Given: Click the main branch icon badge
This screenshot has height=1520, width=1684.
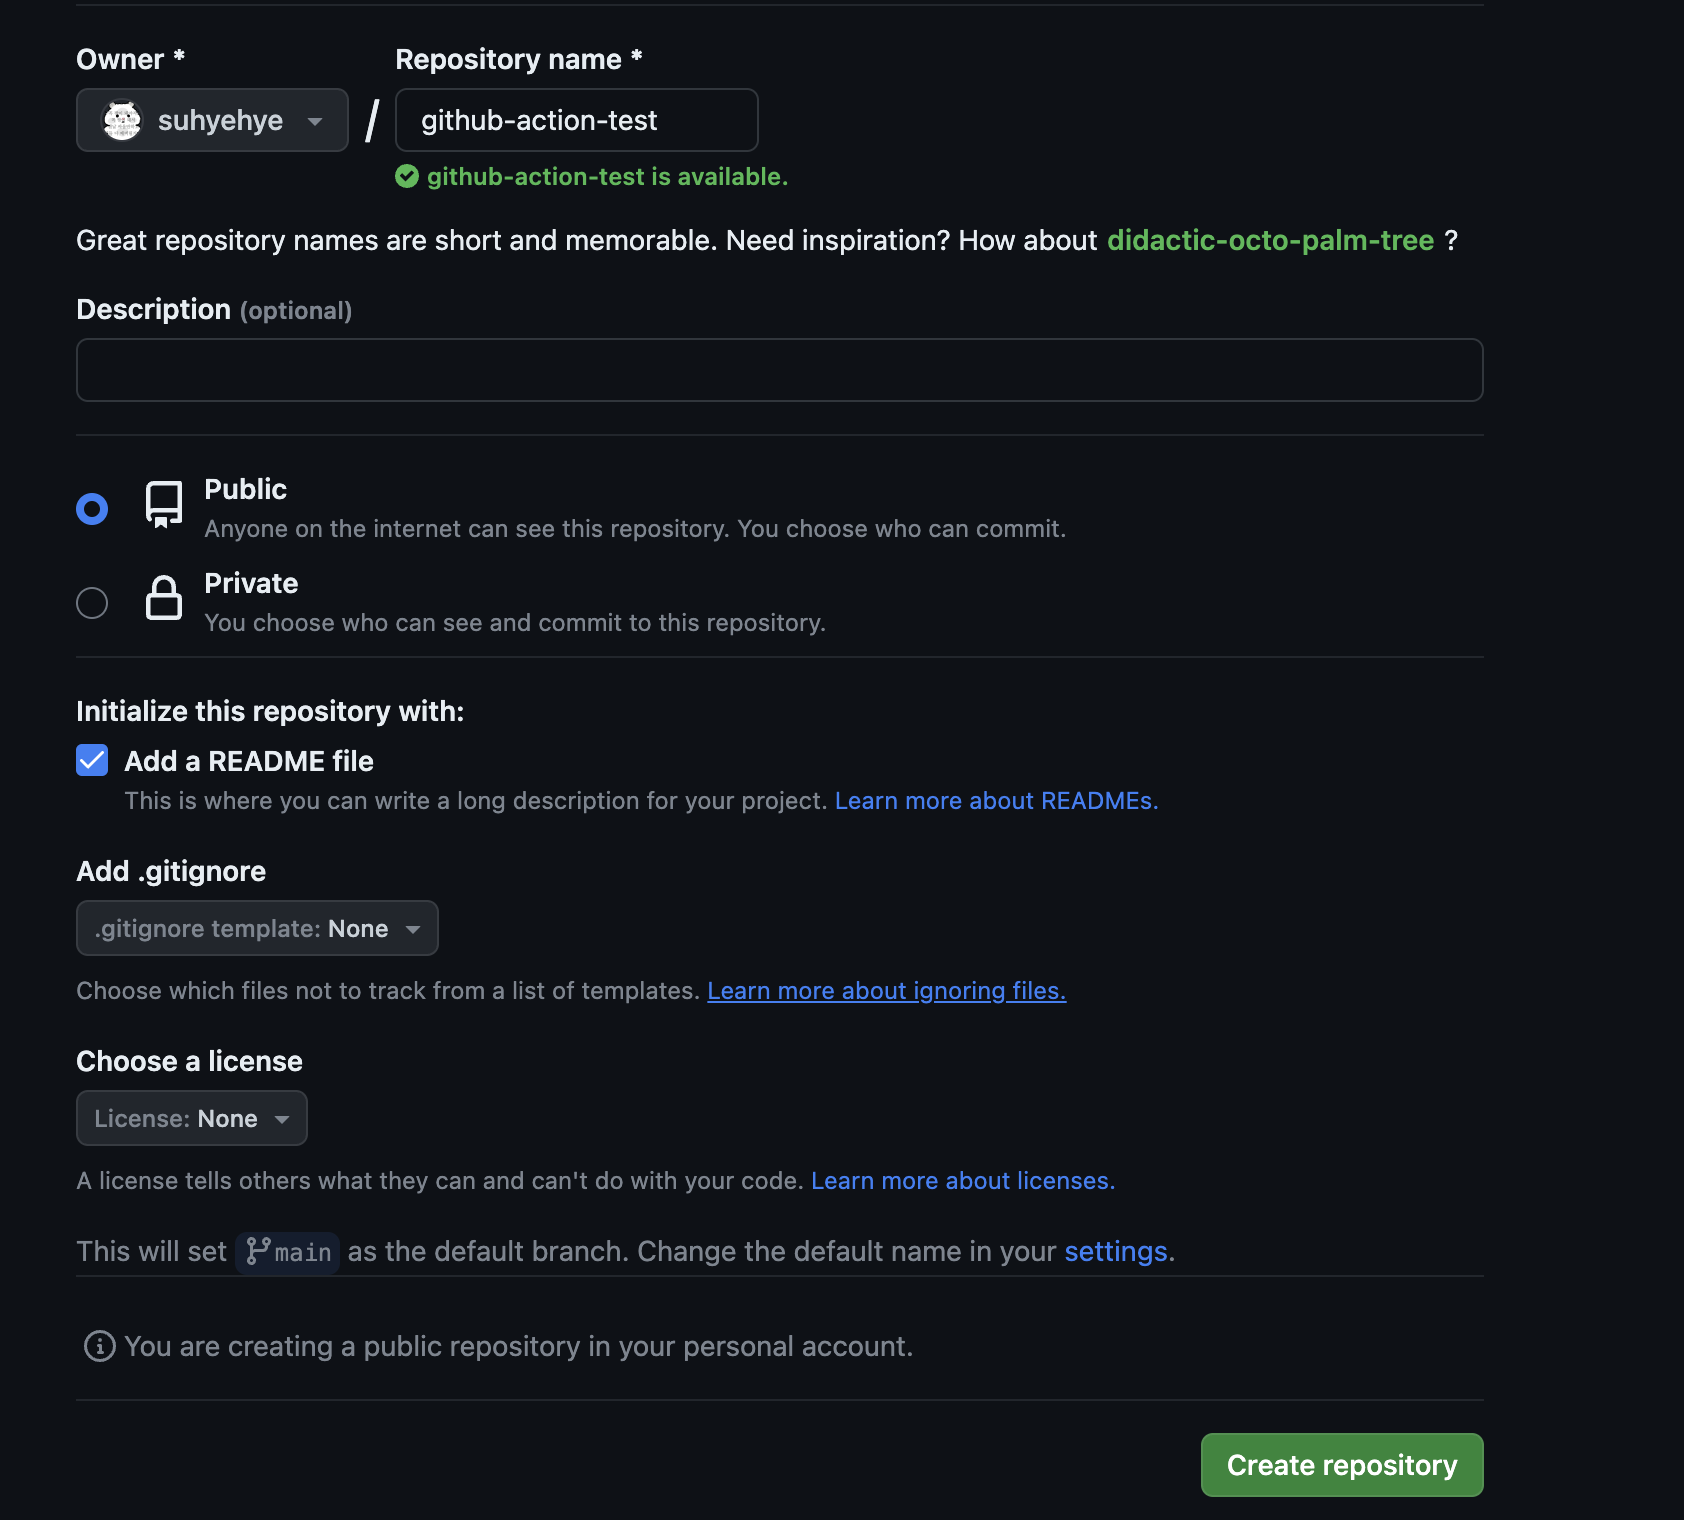Looking at the screenshot, I should click(258, 1251).
